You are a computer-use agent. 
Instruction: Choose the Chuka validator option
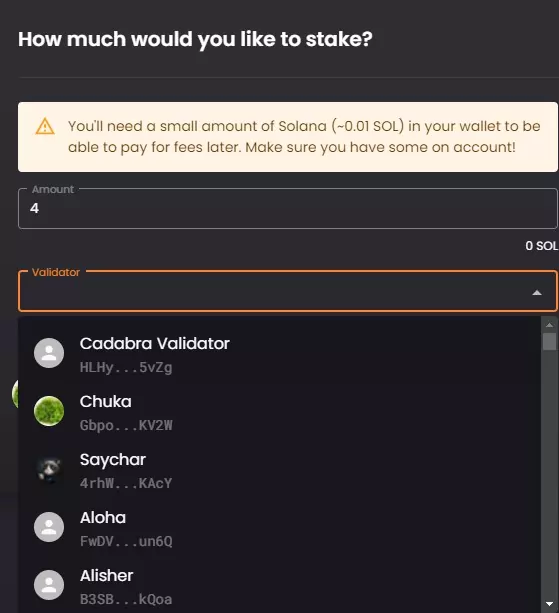[280, 411]
